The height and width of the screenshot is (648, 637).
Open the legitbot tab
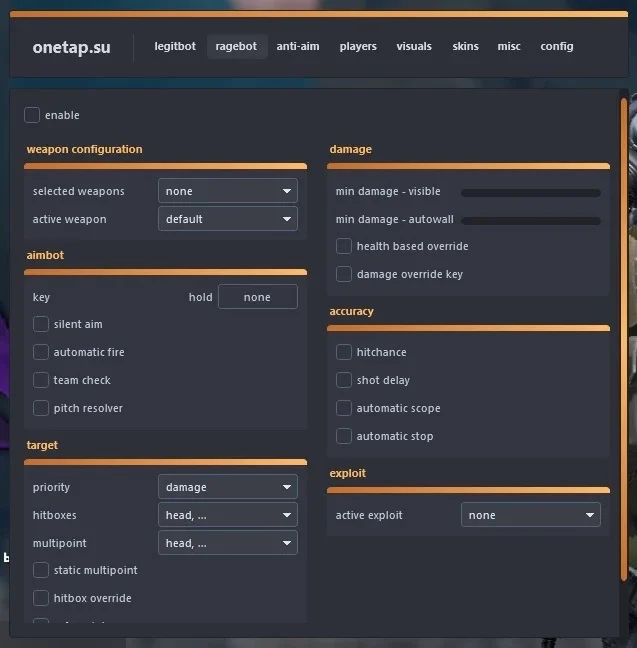175,46
